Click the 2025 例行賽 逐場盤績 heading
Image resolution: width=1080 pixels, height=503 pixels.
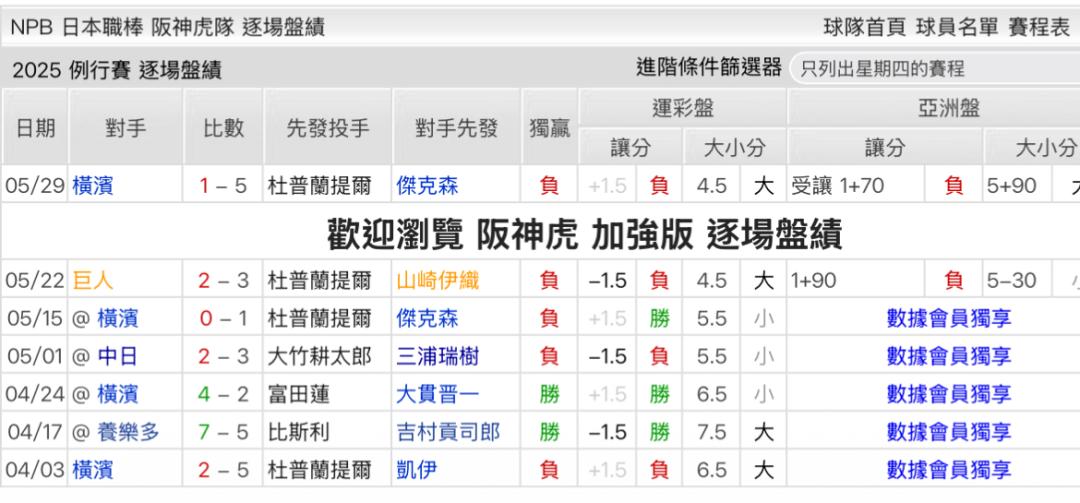pyautogui.click(x=116, y=70)
